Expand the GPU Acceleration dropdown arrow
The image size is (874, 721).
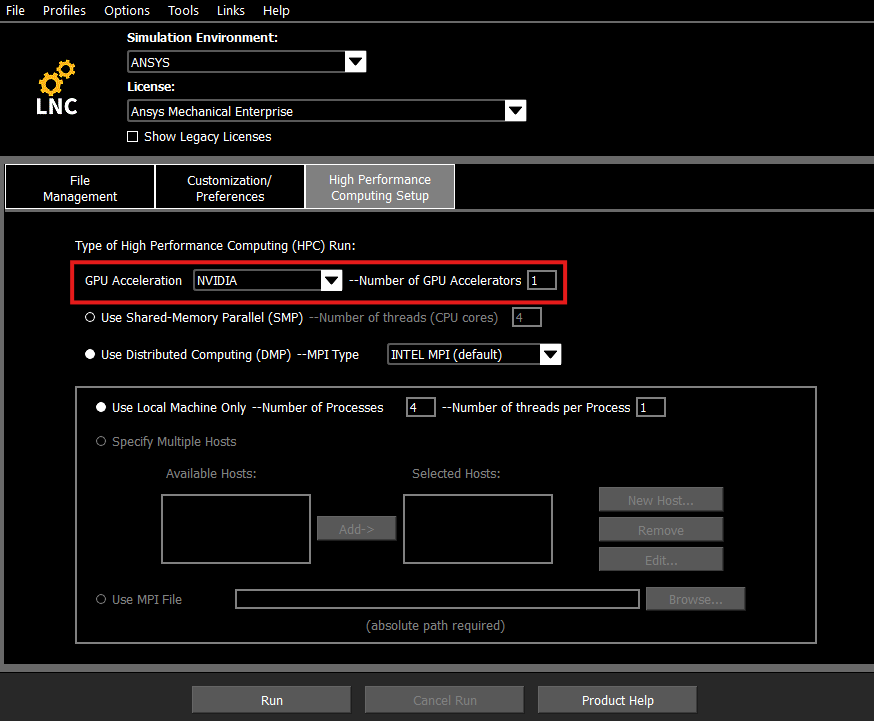pos(331,280)
